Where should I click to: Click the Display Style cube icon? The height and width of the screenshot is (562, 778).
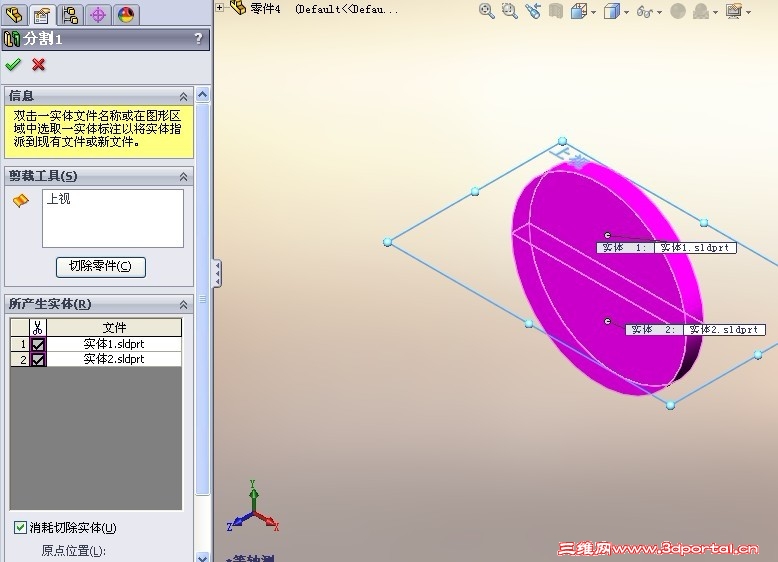(x=612, y=11)
